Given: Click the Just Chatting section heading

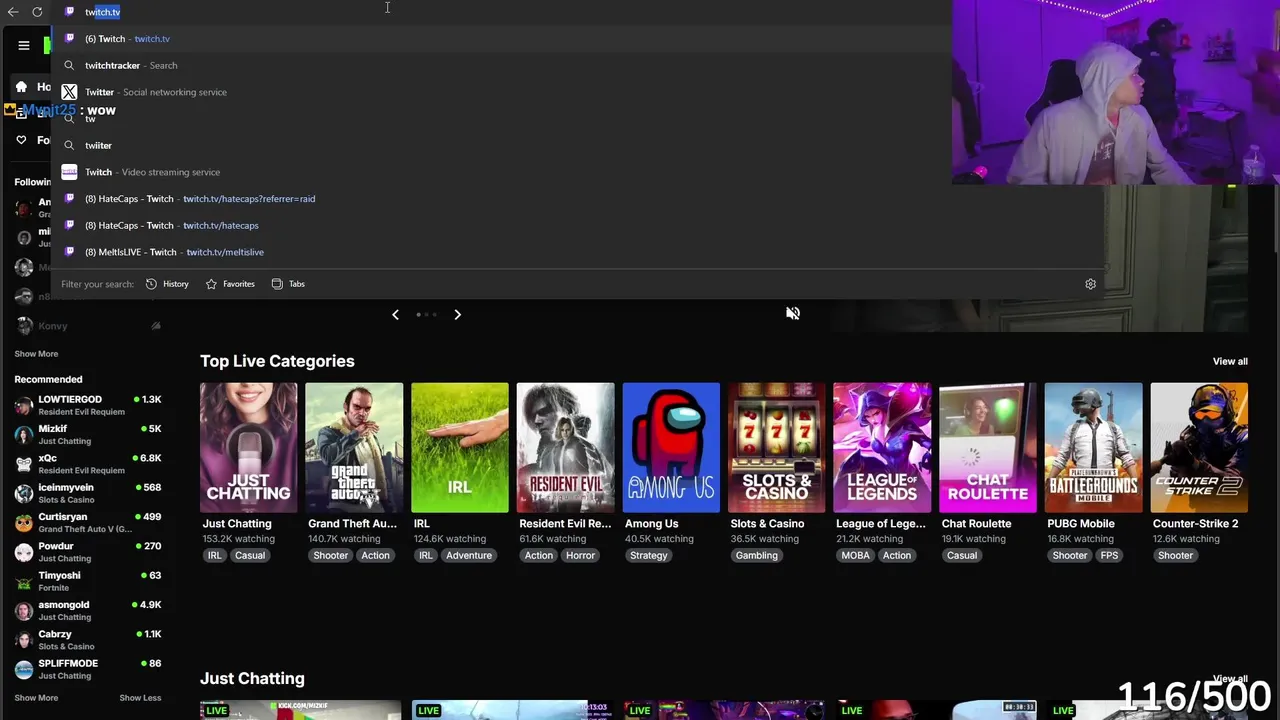Looking at the screenshot, I should pos(252,679).
